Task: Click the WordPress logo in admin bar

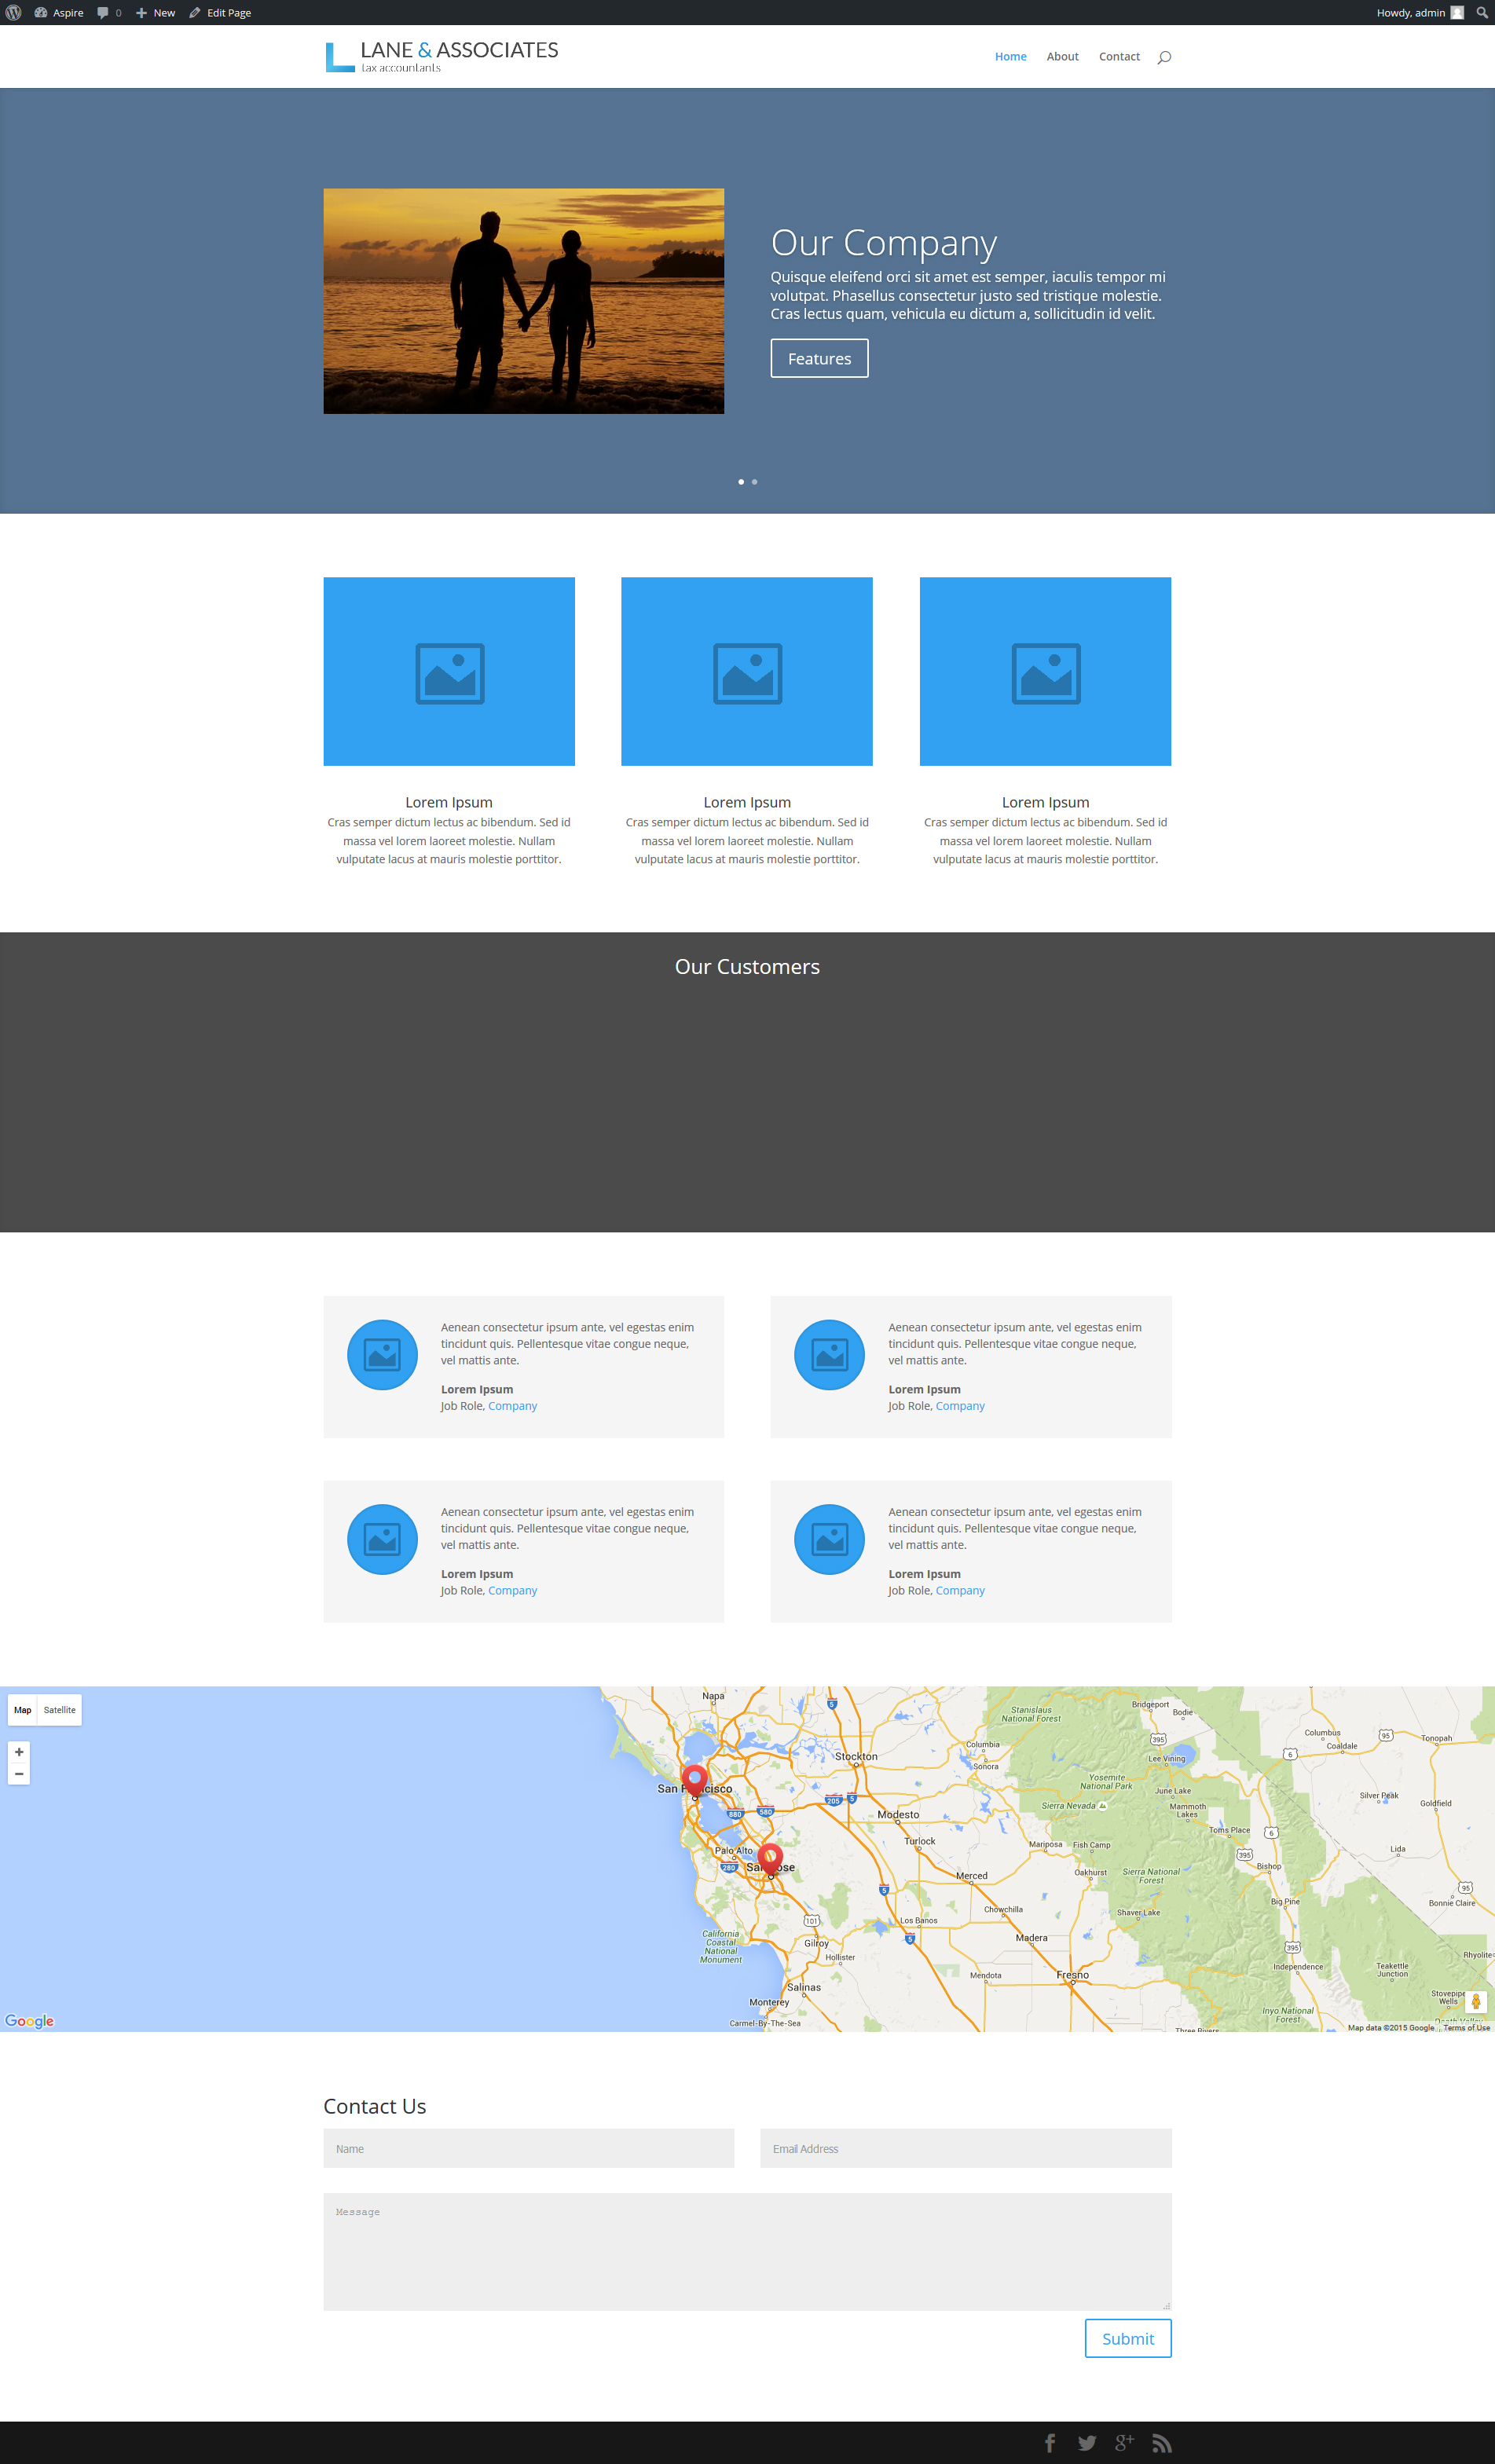Action: (13, 13)
